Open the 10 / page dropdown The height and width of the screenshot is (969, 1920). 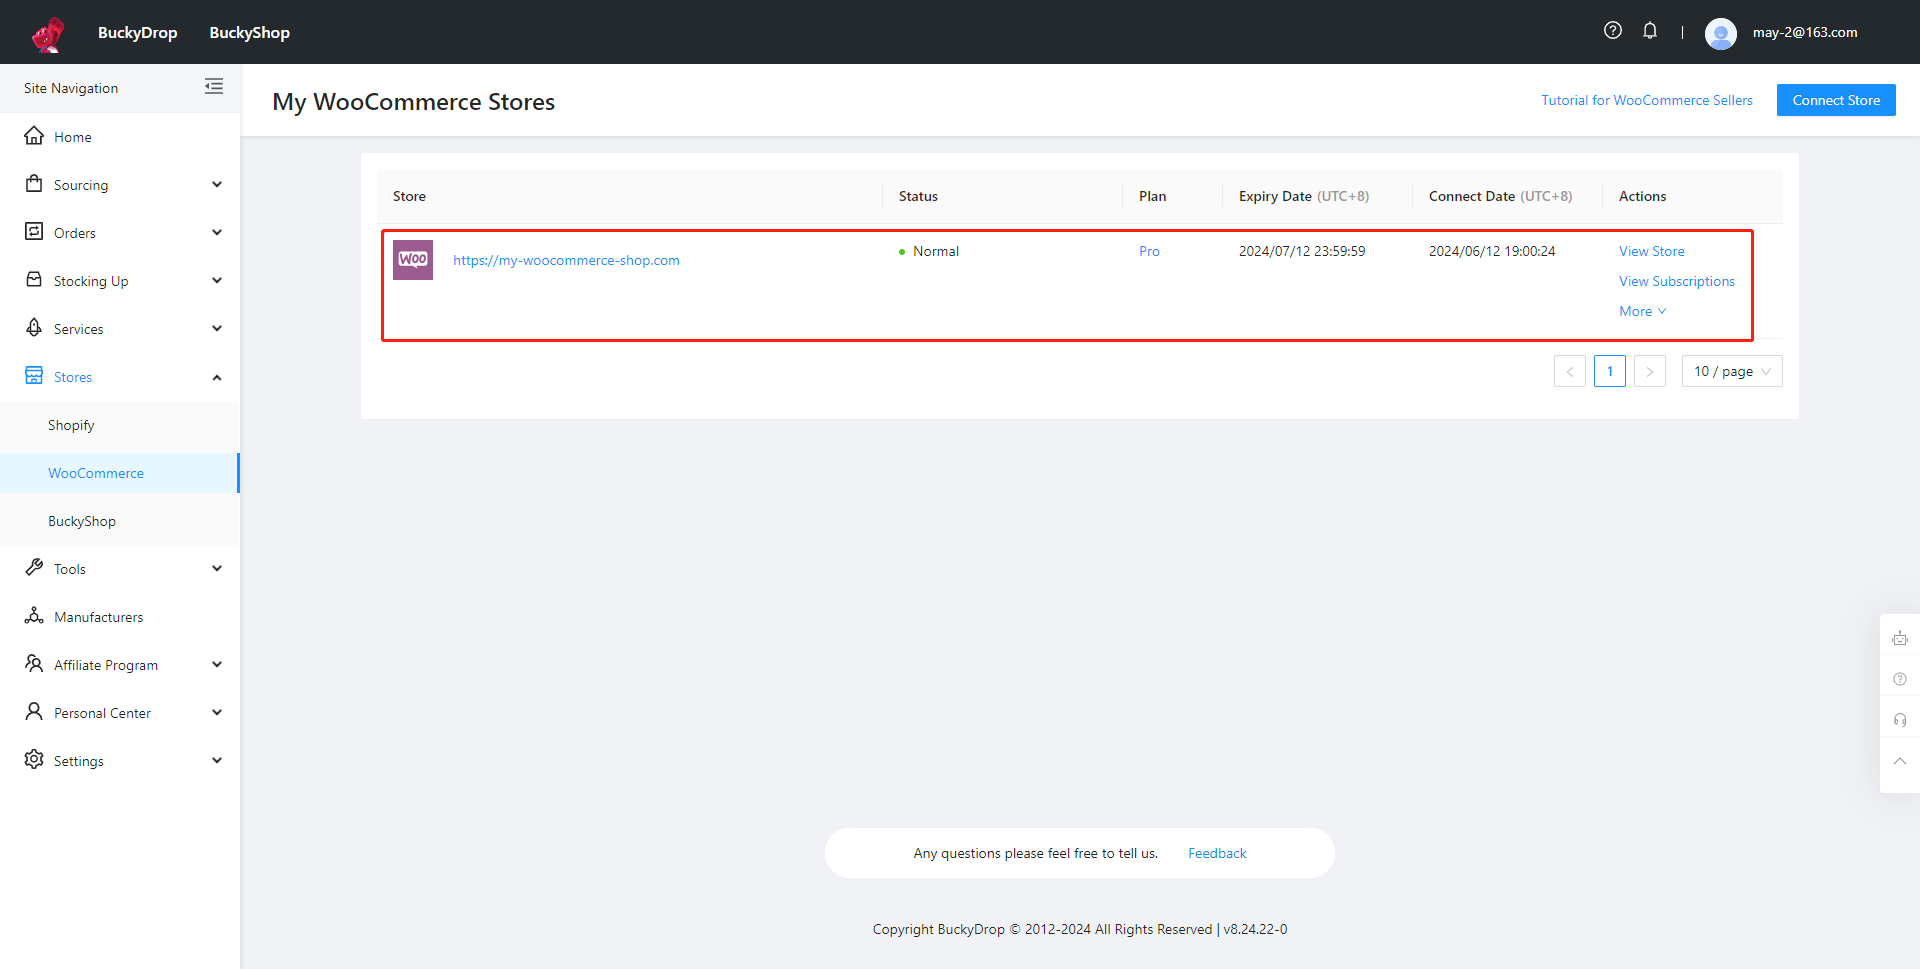pyautogui.click(x=1732, y=371)
